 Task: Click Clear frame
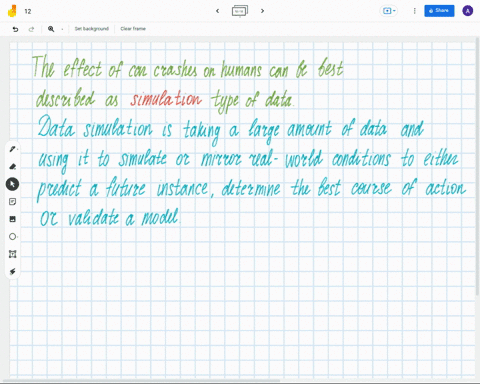133,29
